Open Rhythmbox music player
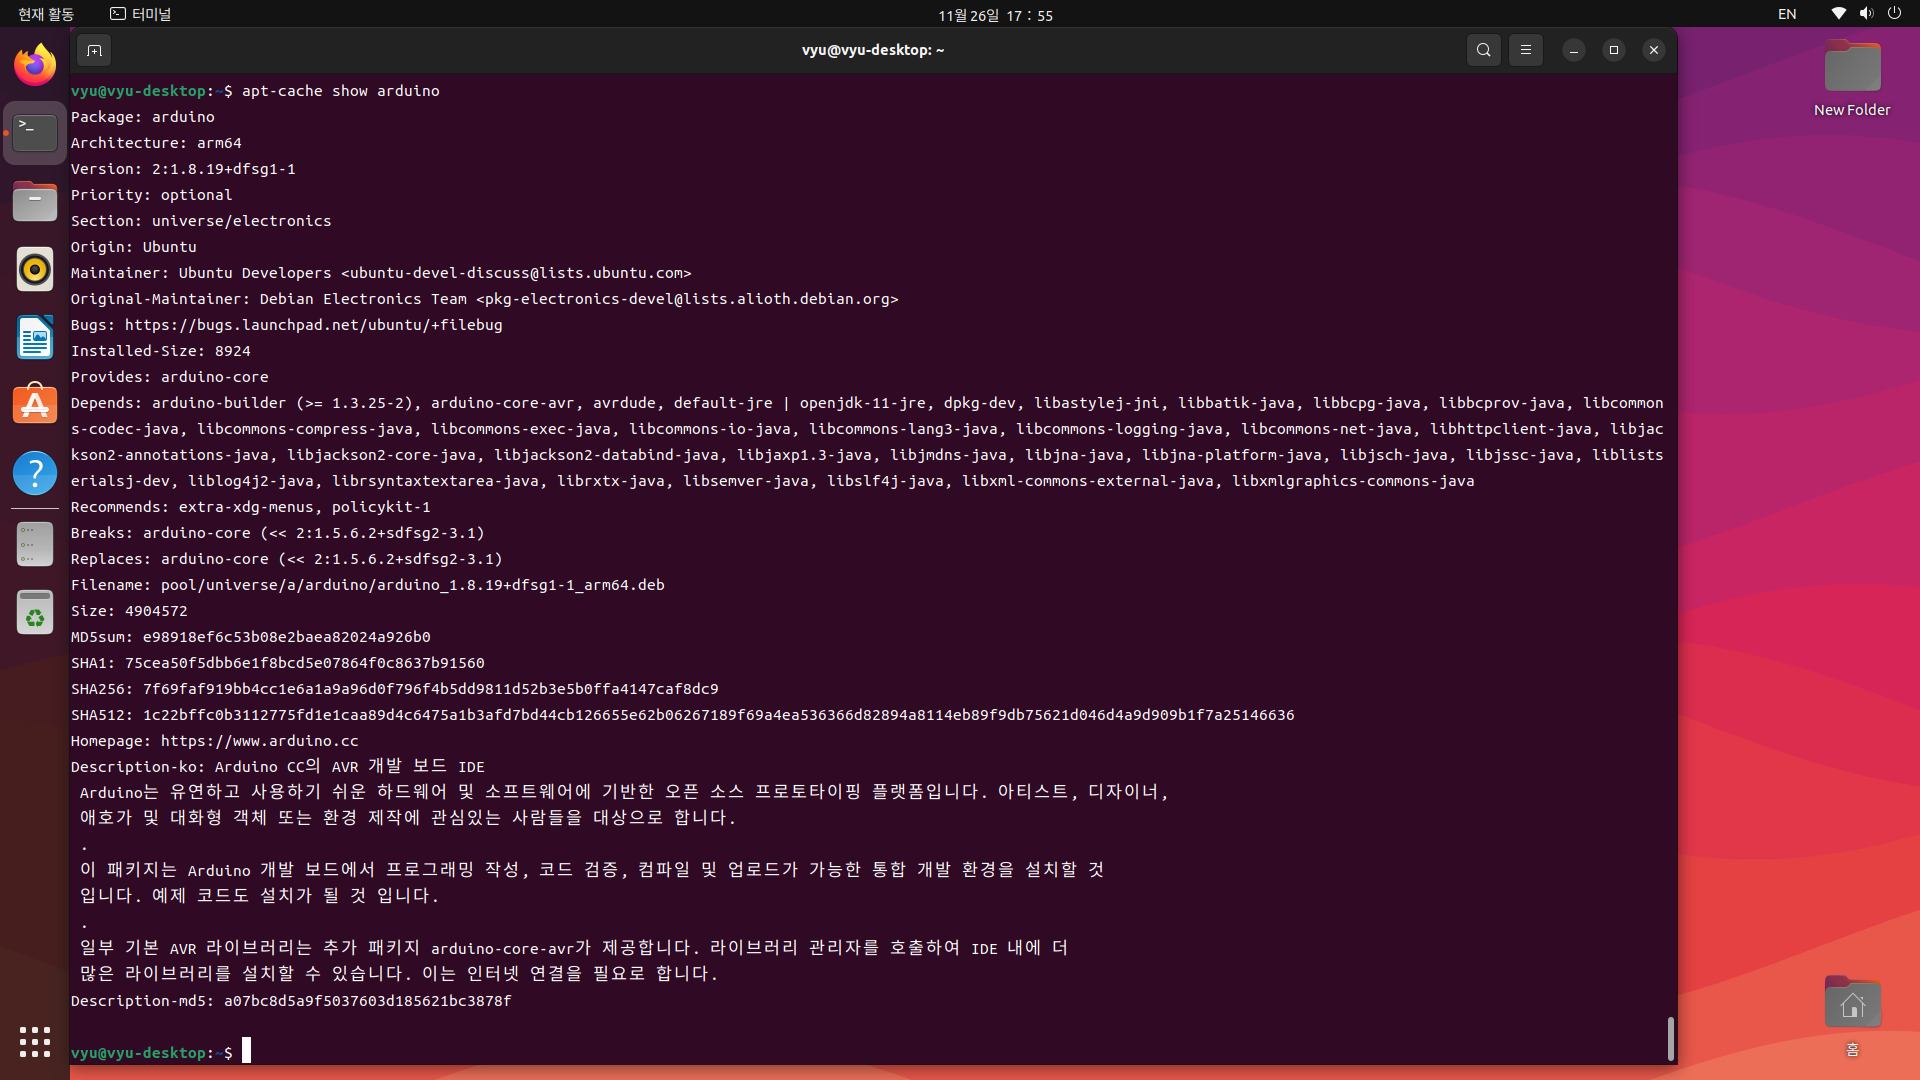Screen dimensions: 1920x1080 click(35, 270)
